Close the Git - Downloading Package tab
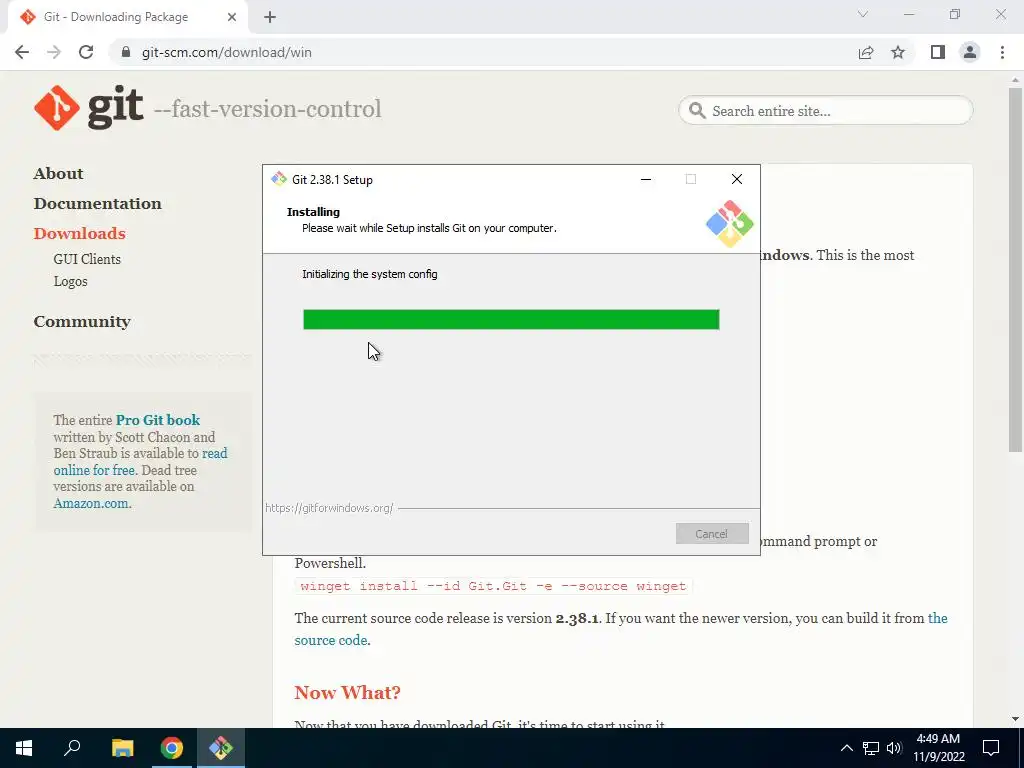The width and height of the screenshot is (1024, 768). tap(232, 17)
